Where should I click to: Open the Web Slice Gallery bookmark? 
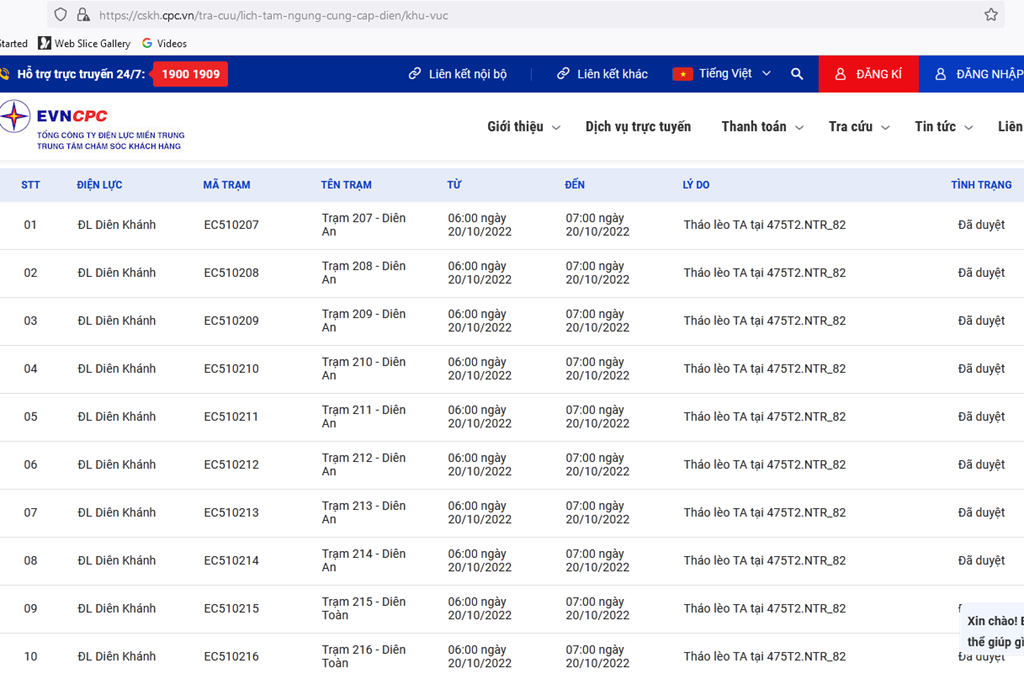(x=84, y=43)
